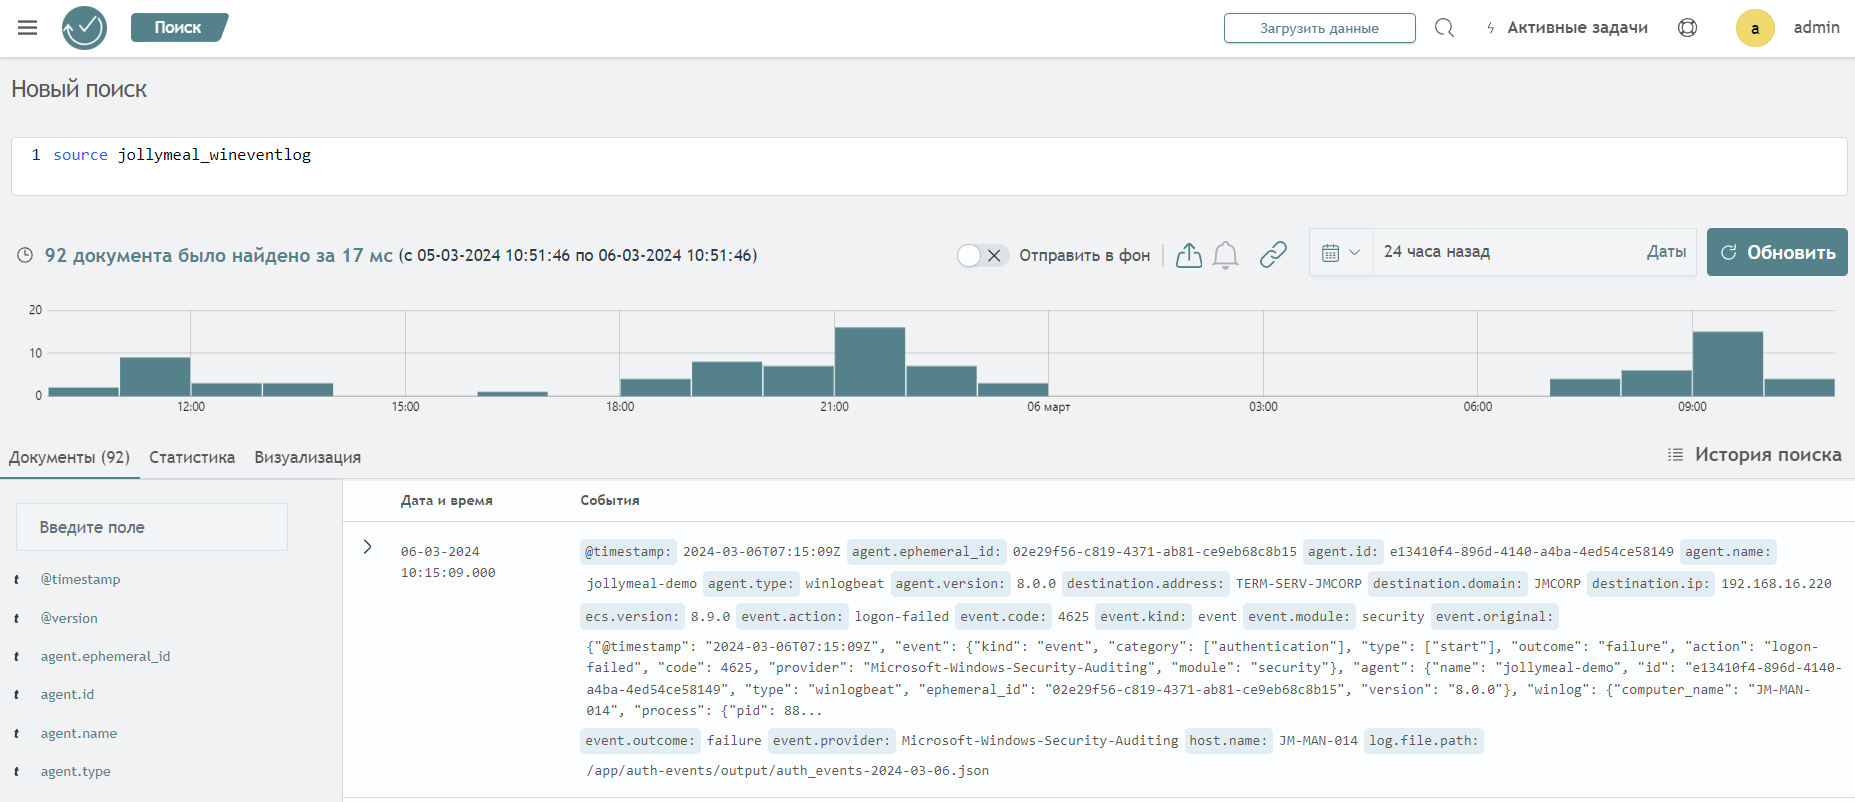The width and height of the screenshot is (1855, 802).
Task: Click the bell alert icon
Action: click(x=1225, y=256)
